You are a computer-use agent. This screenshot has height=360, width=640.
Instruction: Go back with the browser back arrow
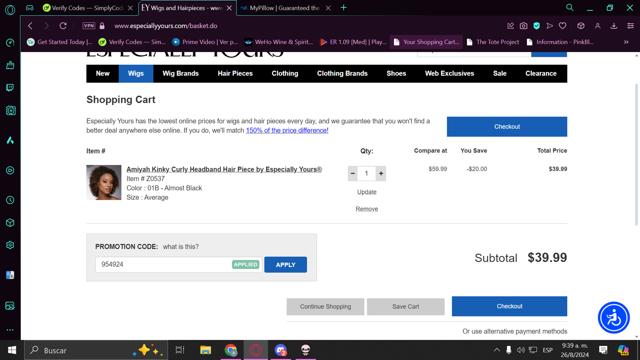tap(30, 26)
